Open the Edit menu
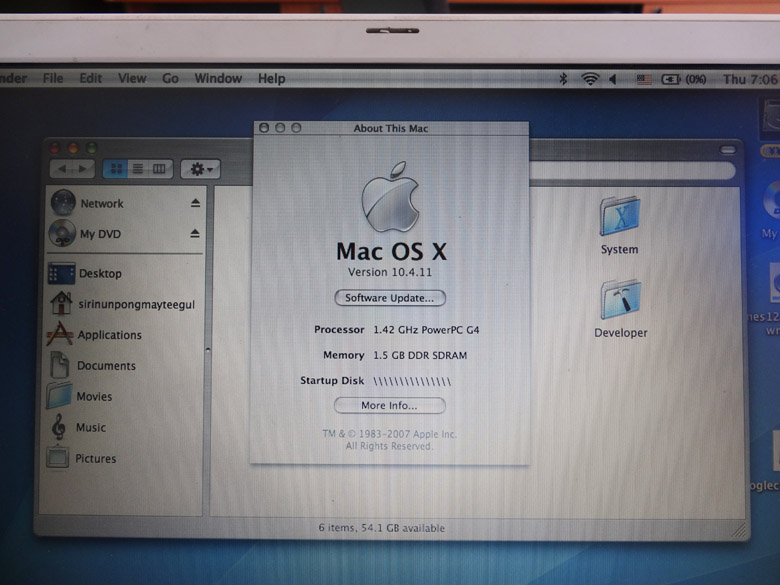The width and height of the screenshot is (780, 585). coord(91,78)
